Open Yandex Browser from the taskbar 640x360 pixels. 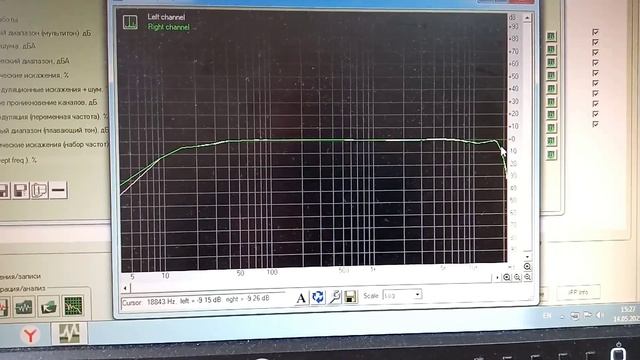30,335
